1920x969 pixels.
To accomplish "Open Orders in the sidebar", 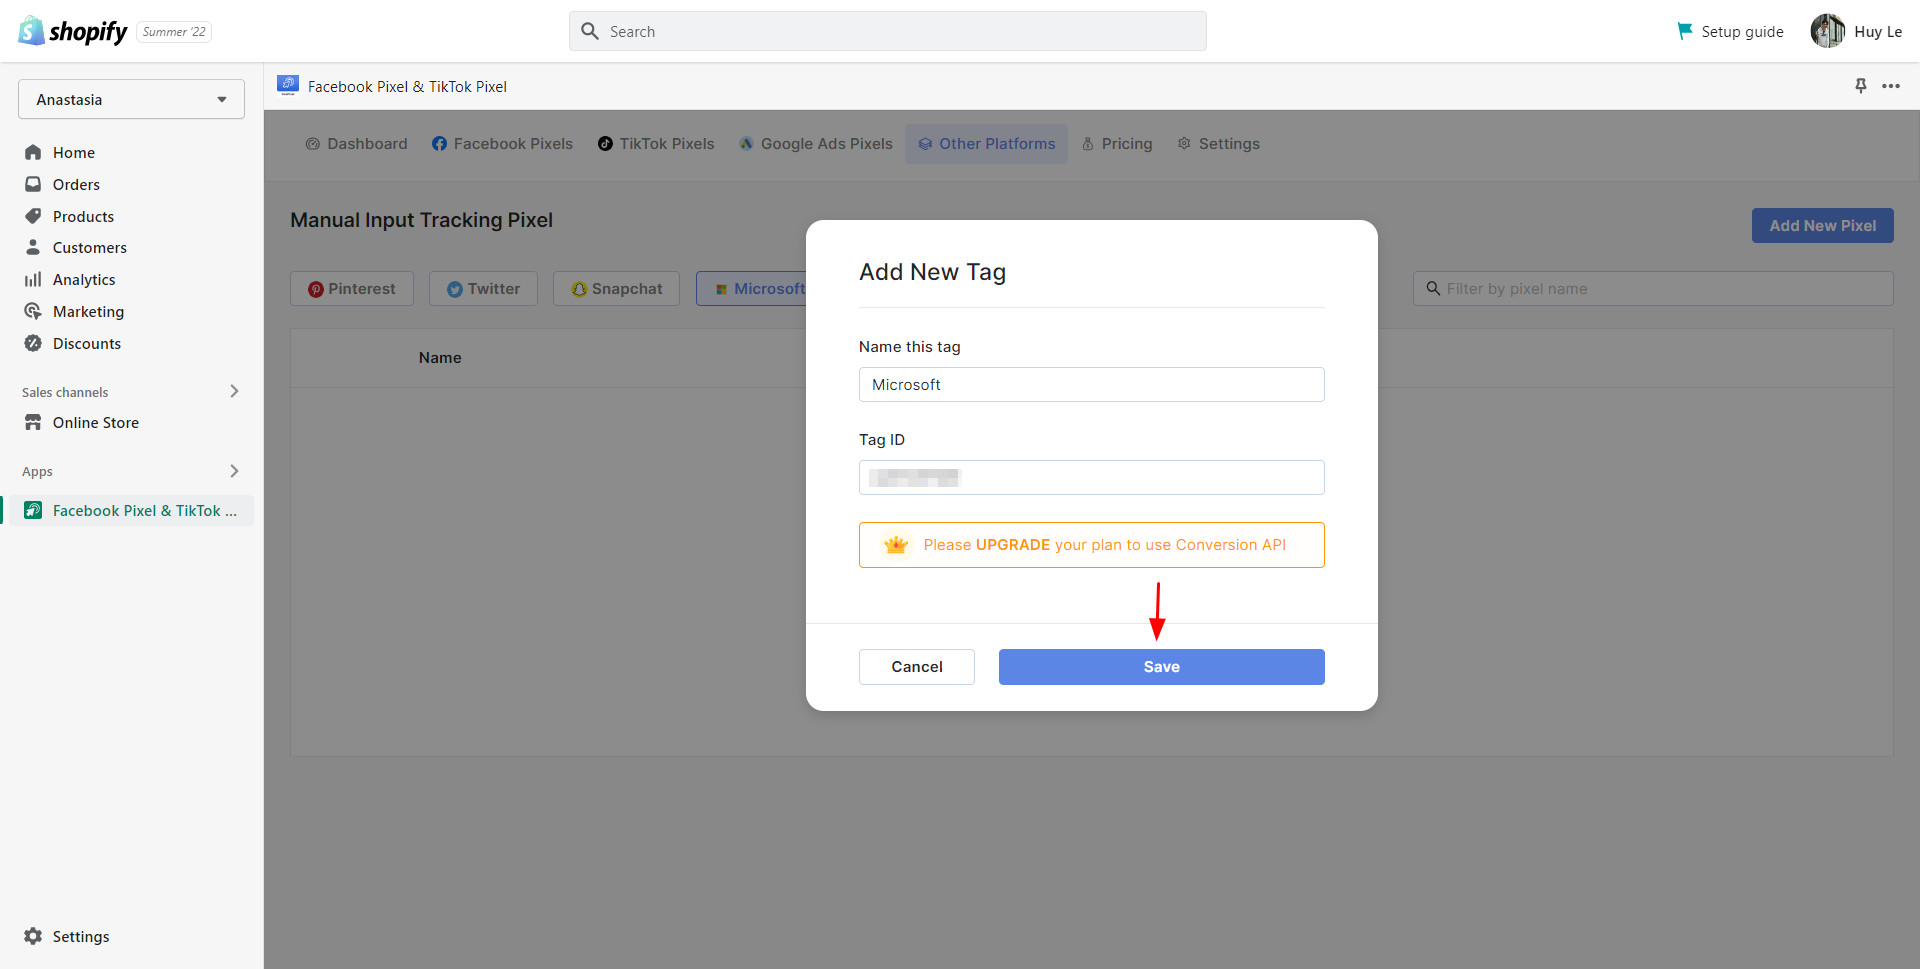I will point(76,184).
